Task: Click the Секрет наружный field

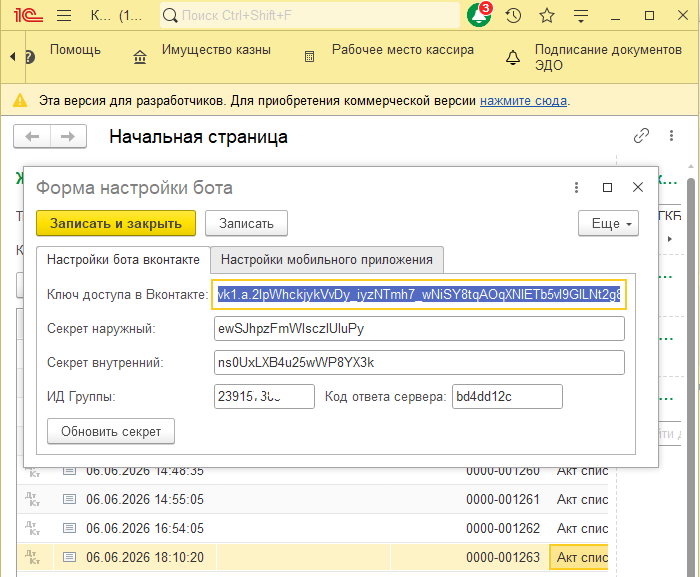Action: pyautogui.click(x=419, y=329)
